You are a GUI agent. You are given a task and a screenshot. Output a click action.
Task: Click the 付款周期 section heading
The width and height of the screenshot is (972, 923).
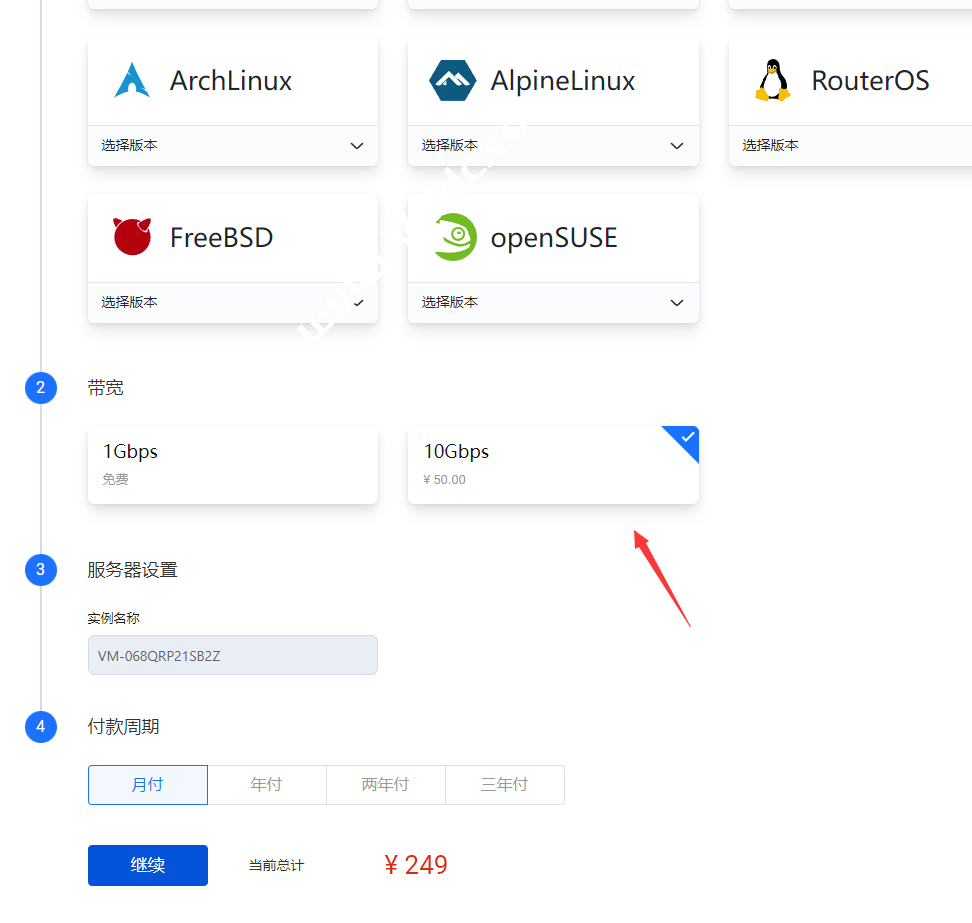pyautogui.click(x=123, y=726)
